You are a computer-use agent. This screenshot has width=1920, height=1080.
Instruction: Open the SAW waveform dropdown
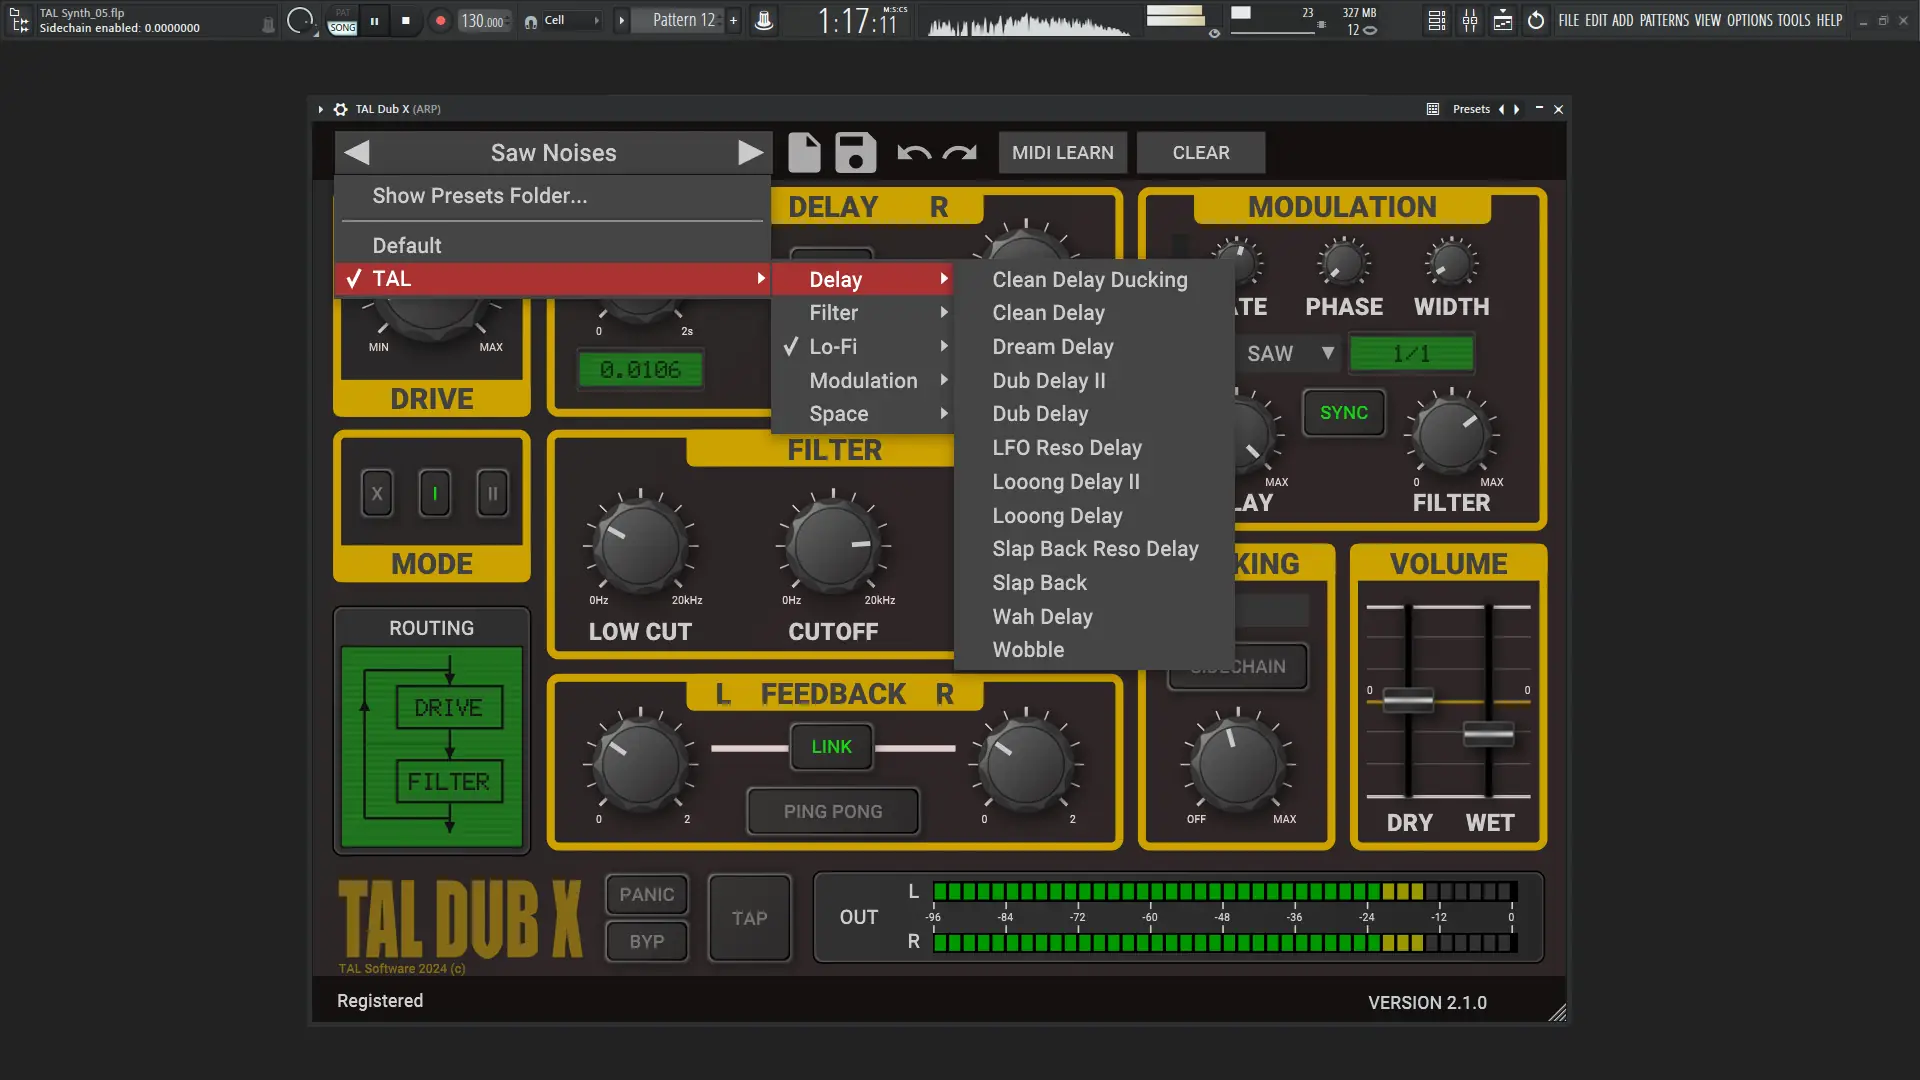click(1290, 353)
